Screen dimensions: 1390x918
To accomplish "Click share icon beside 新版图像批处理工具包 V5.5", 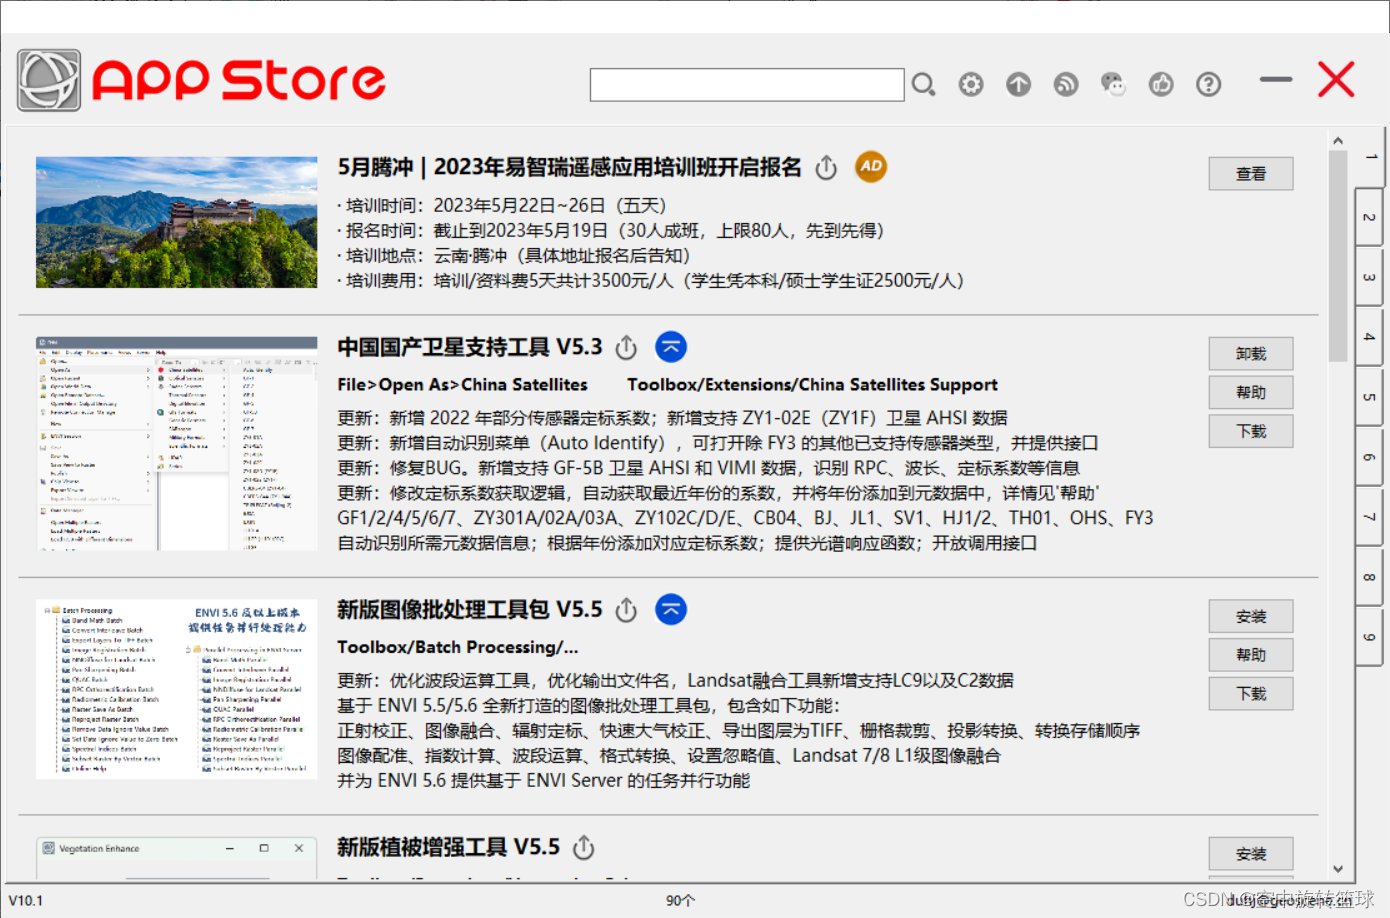I will [626, 610].
